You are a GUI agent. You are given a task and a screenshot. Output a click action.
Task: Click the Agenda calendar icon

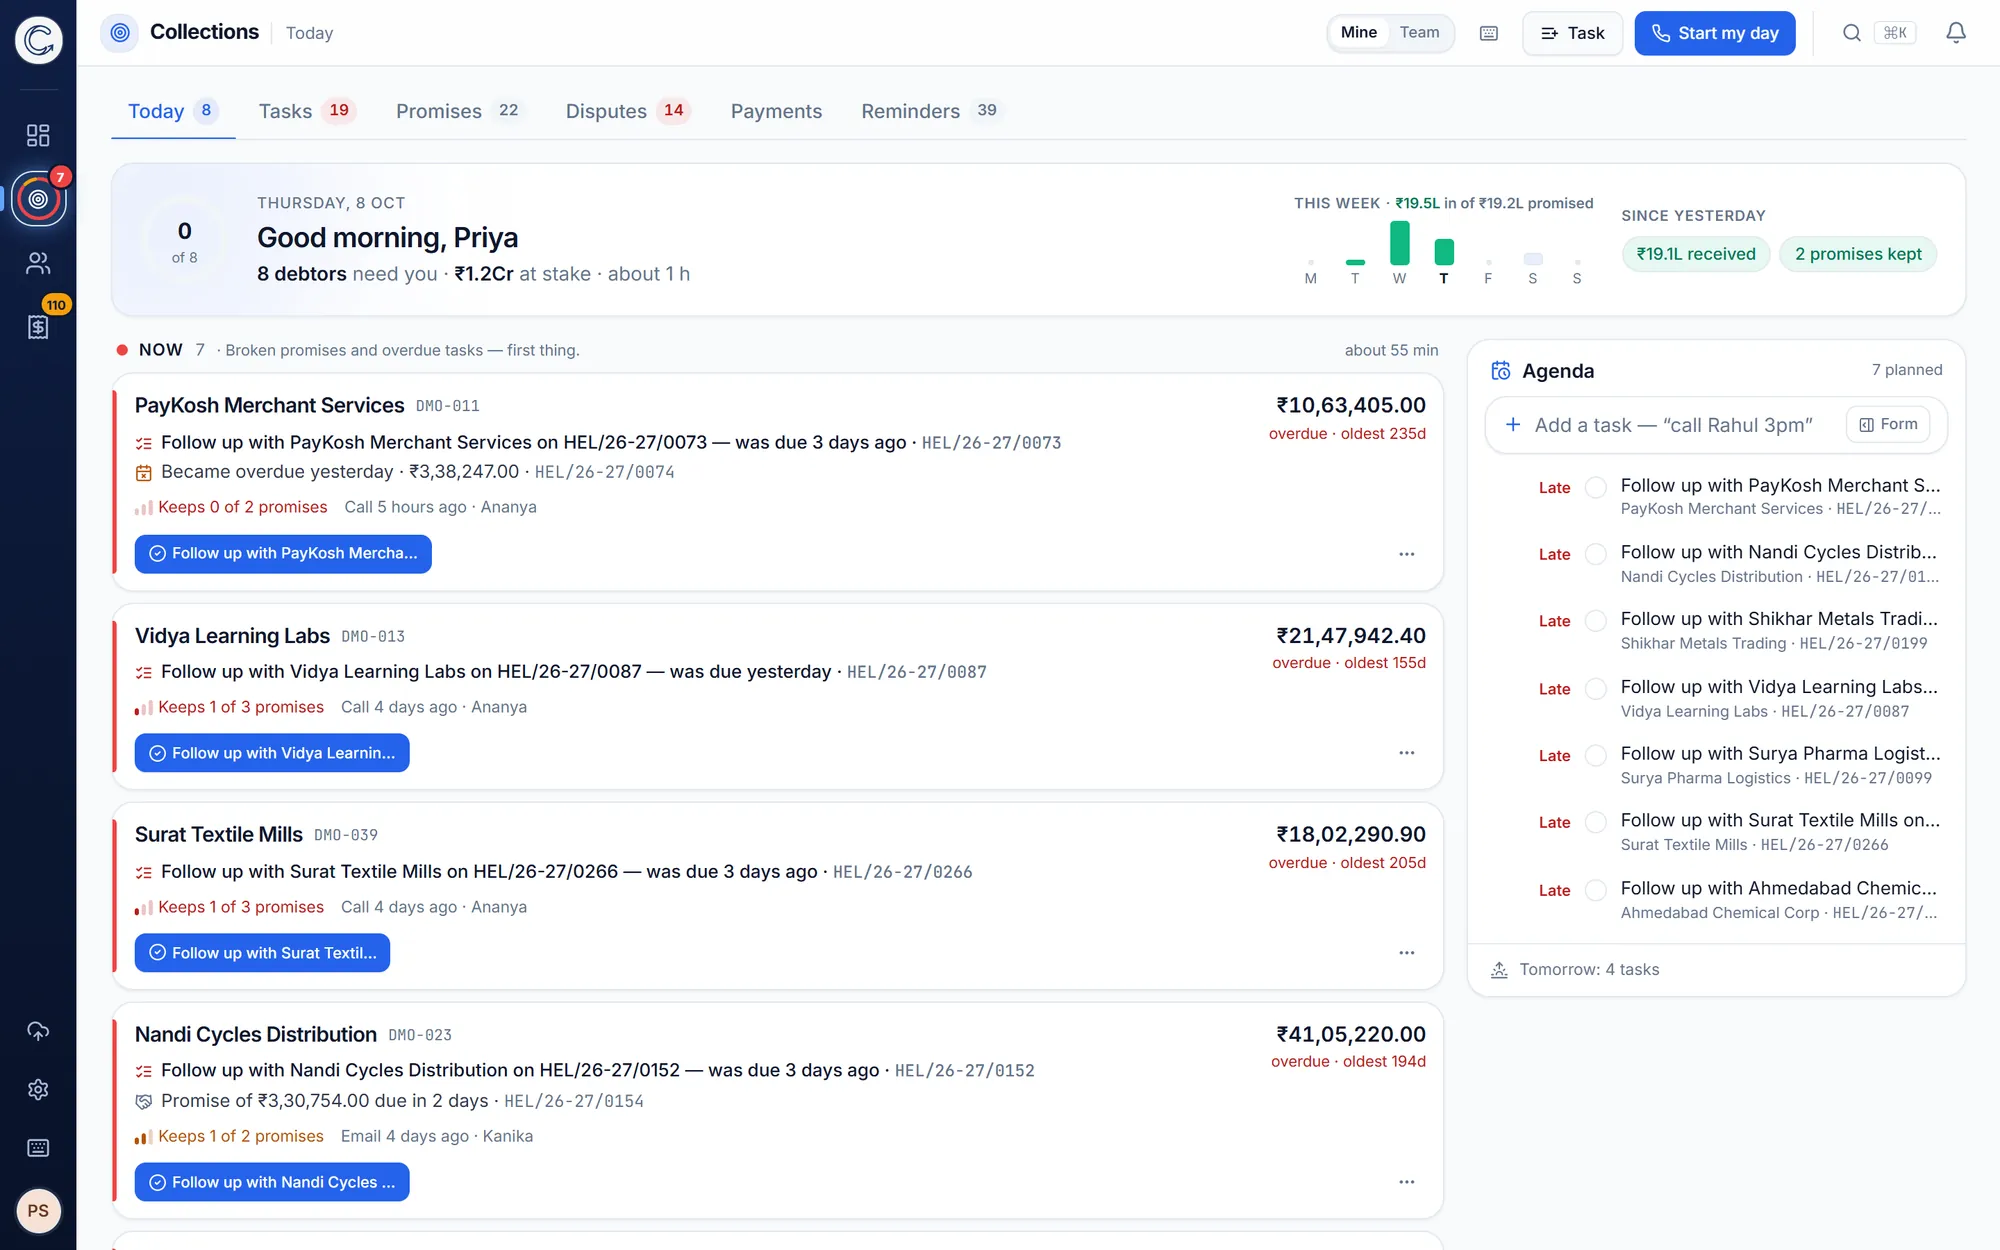1500,371
